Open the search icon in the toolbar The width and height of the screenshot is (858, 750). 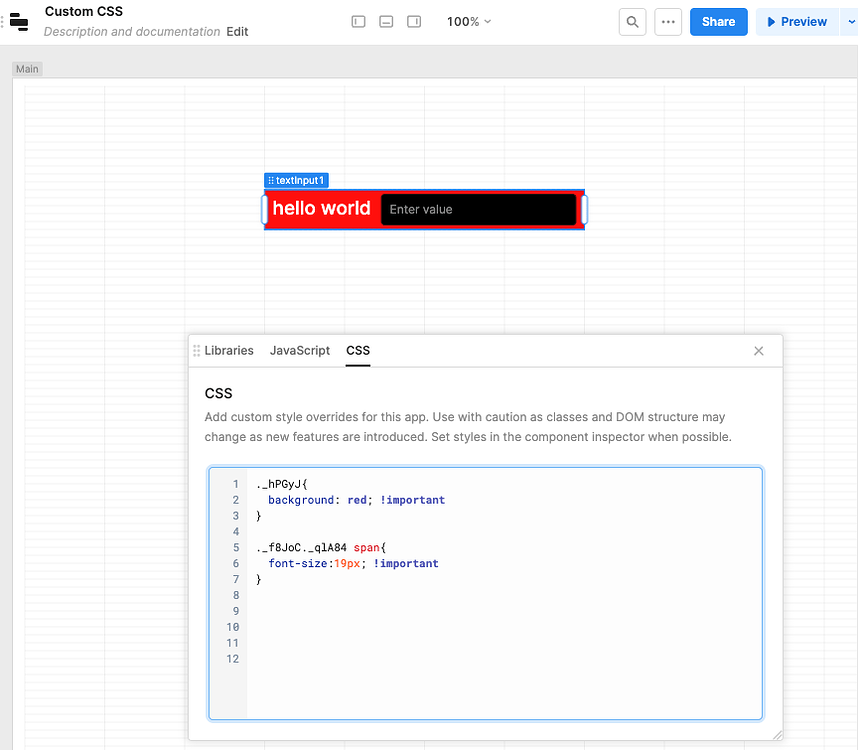[x=632, y=21]
